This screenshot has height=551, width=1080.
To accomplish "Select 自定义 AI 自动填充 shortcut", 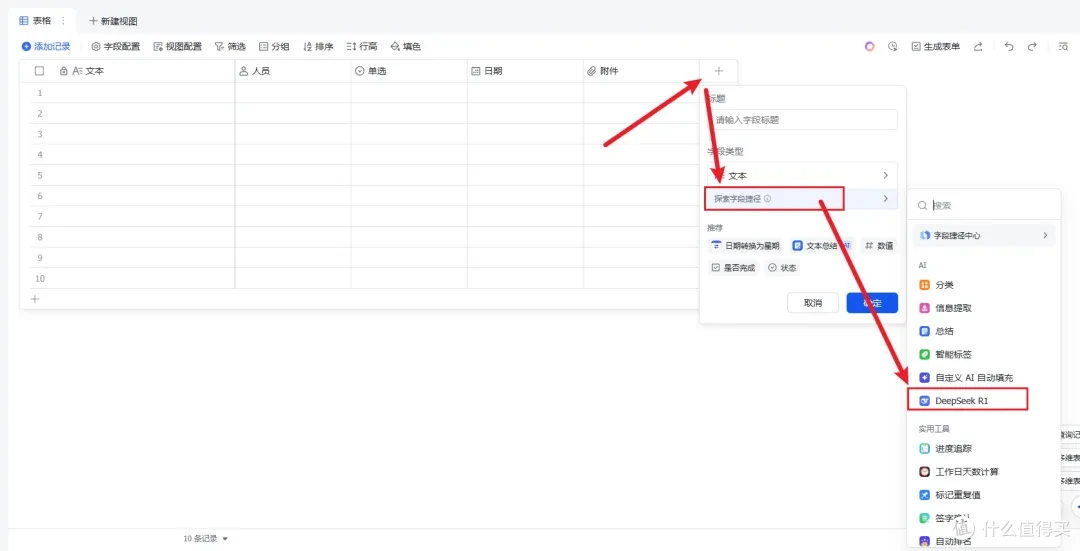I will point(984,378).
